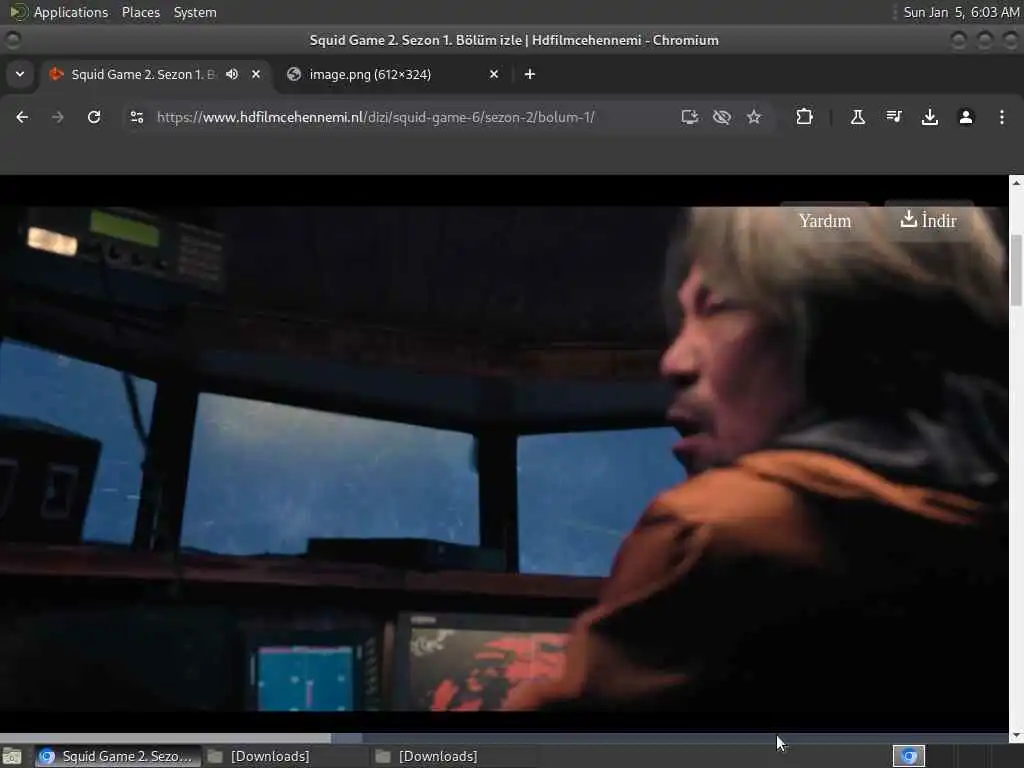Viewport: 1024px width, 768px height.
Task: View site information icon in address bar
Action: pyautogui.click(x=136, y=117)
